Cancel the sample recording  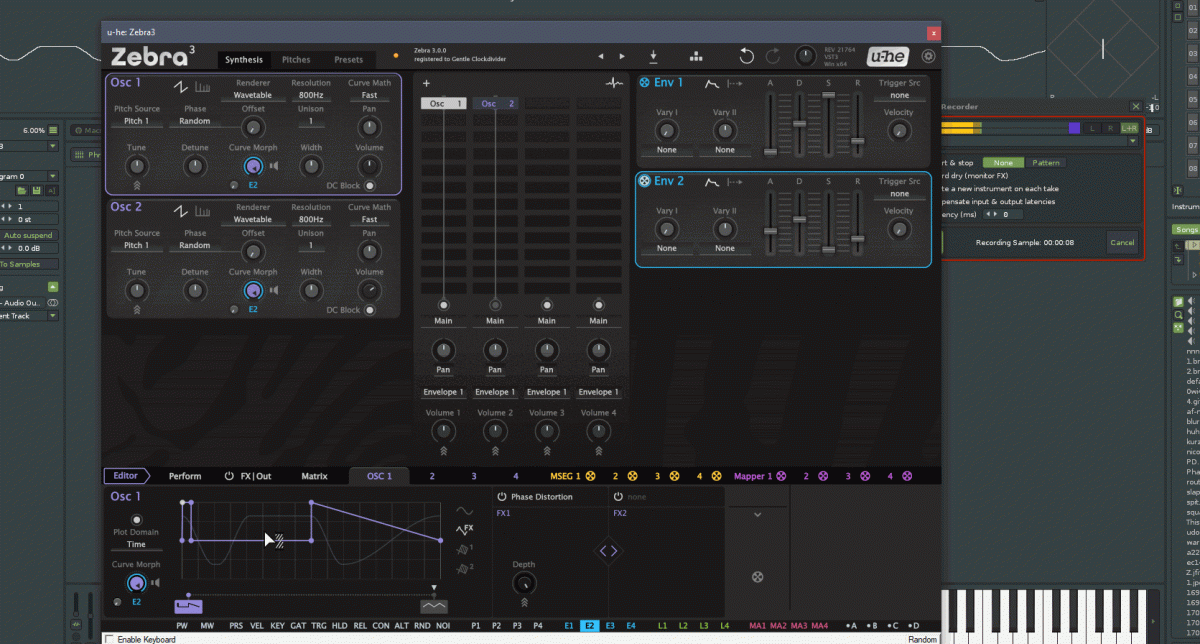(1122, 242)
